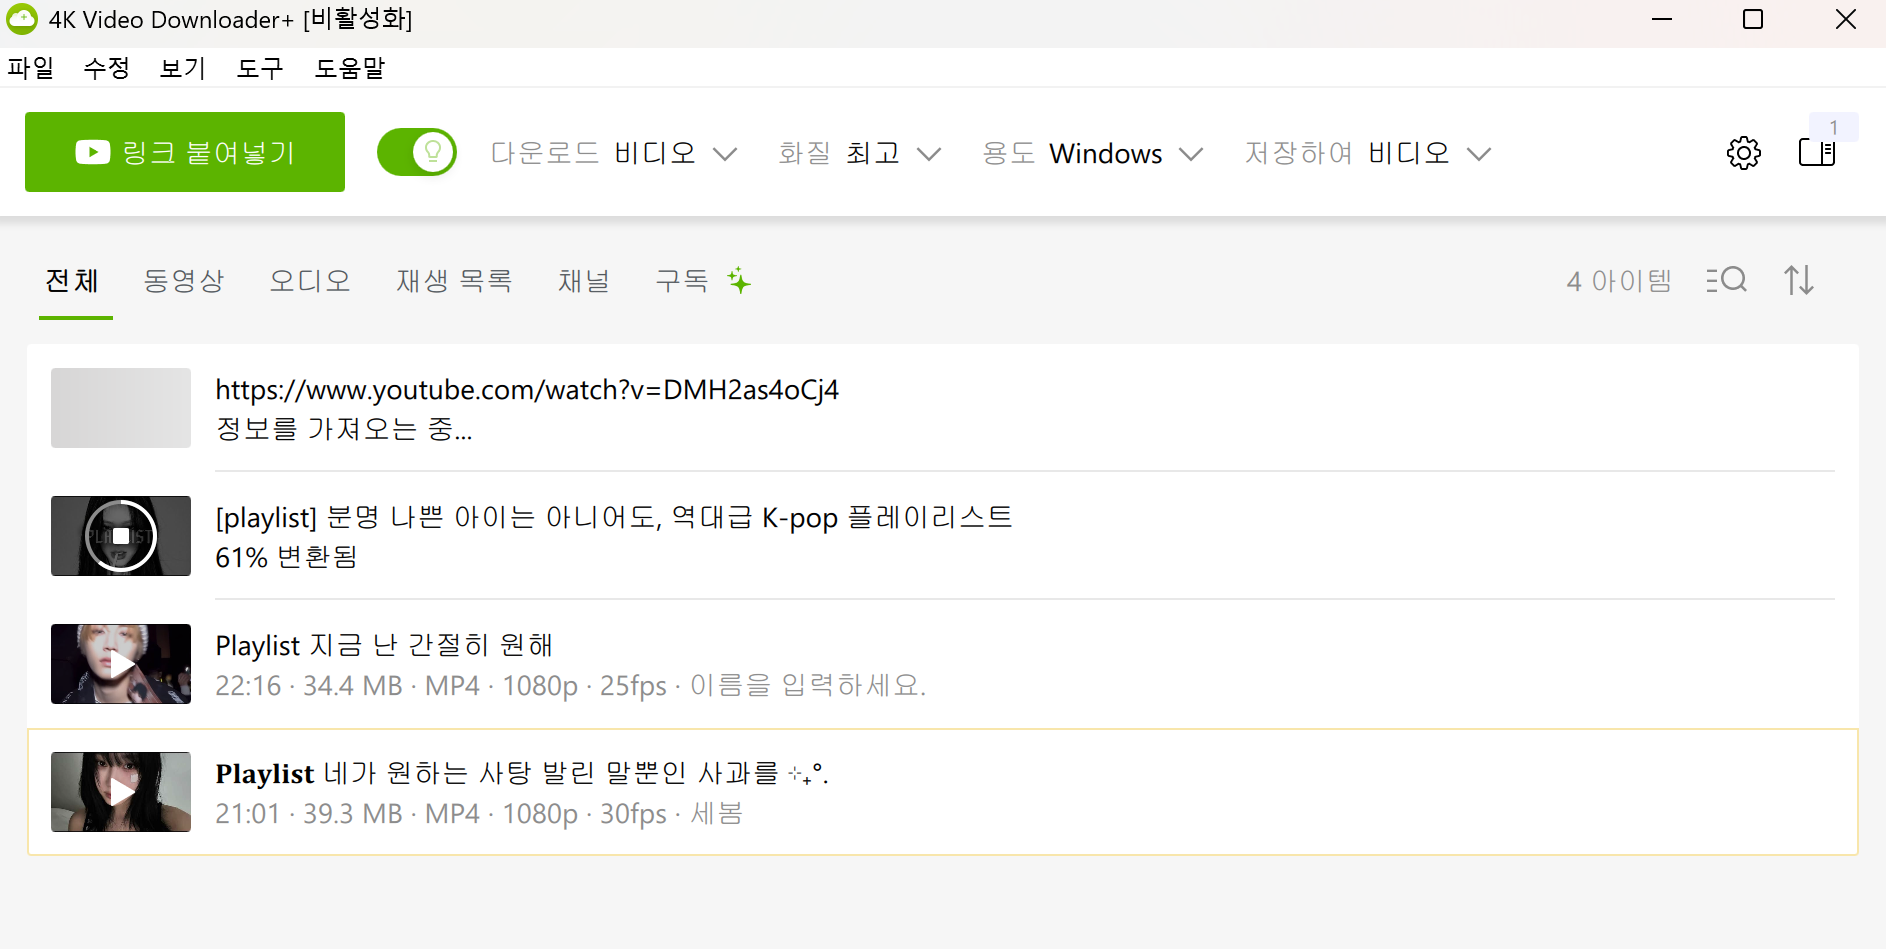The width and height of the screenshot is (1886, 949).
Task: Expand the 화질 최고 quality dropdown
Action: coord(860,153)
